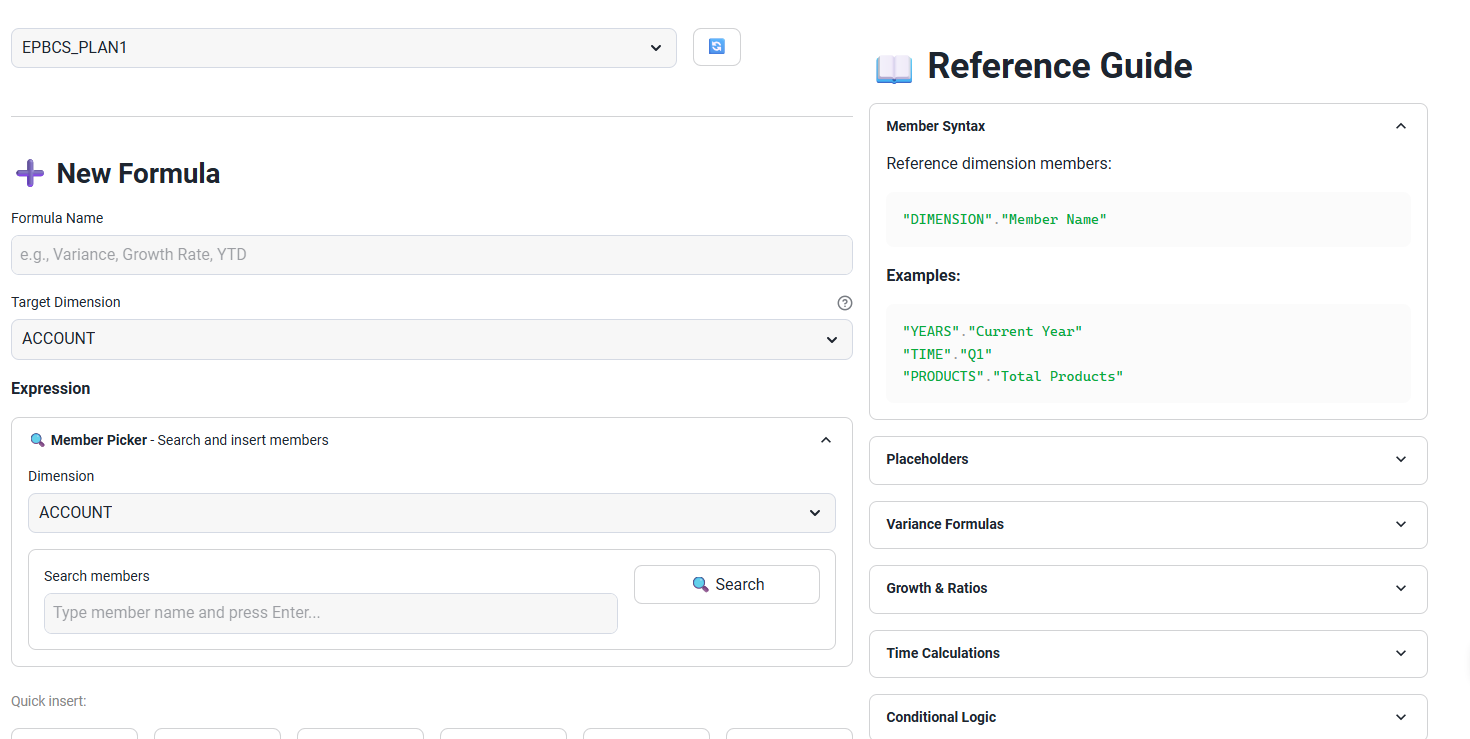Click the purple plus icon by New Formula
1470x739 pixels.
pos(30,173)
